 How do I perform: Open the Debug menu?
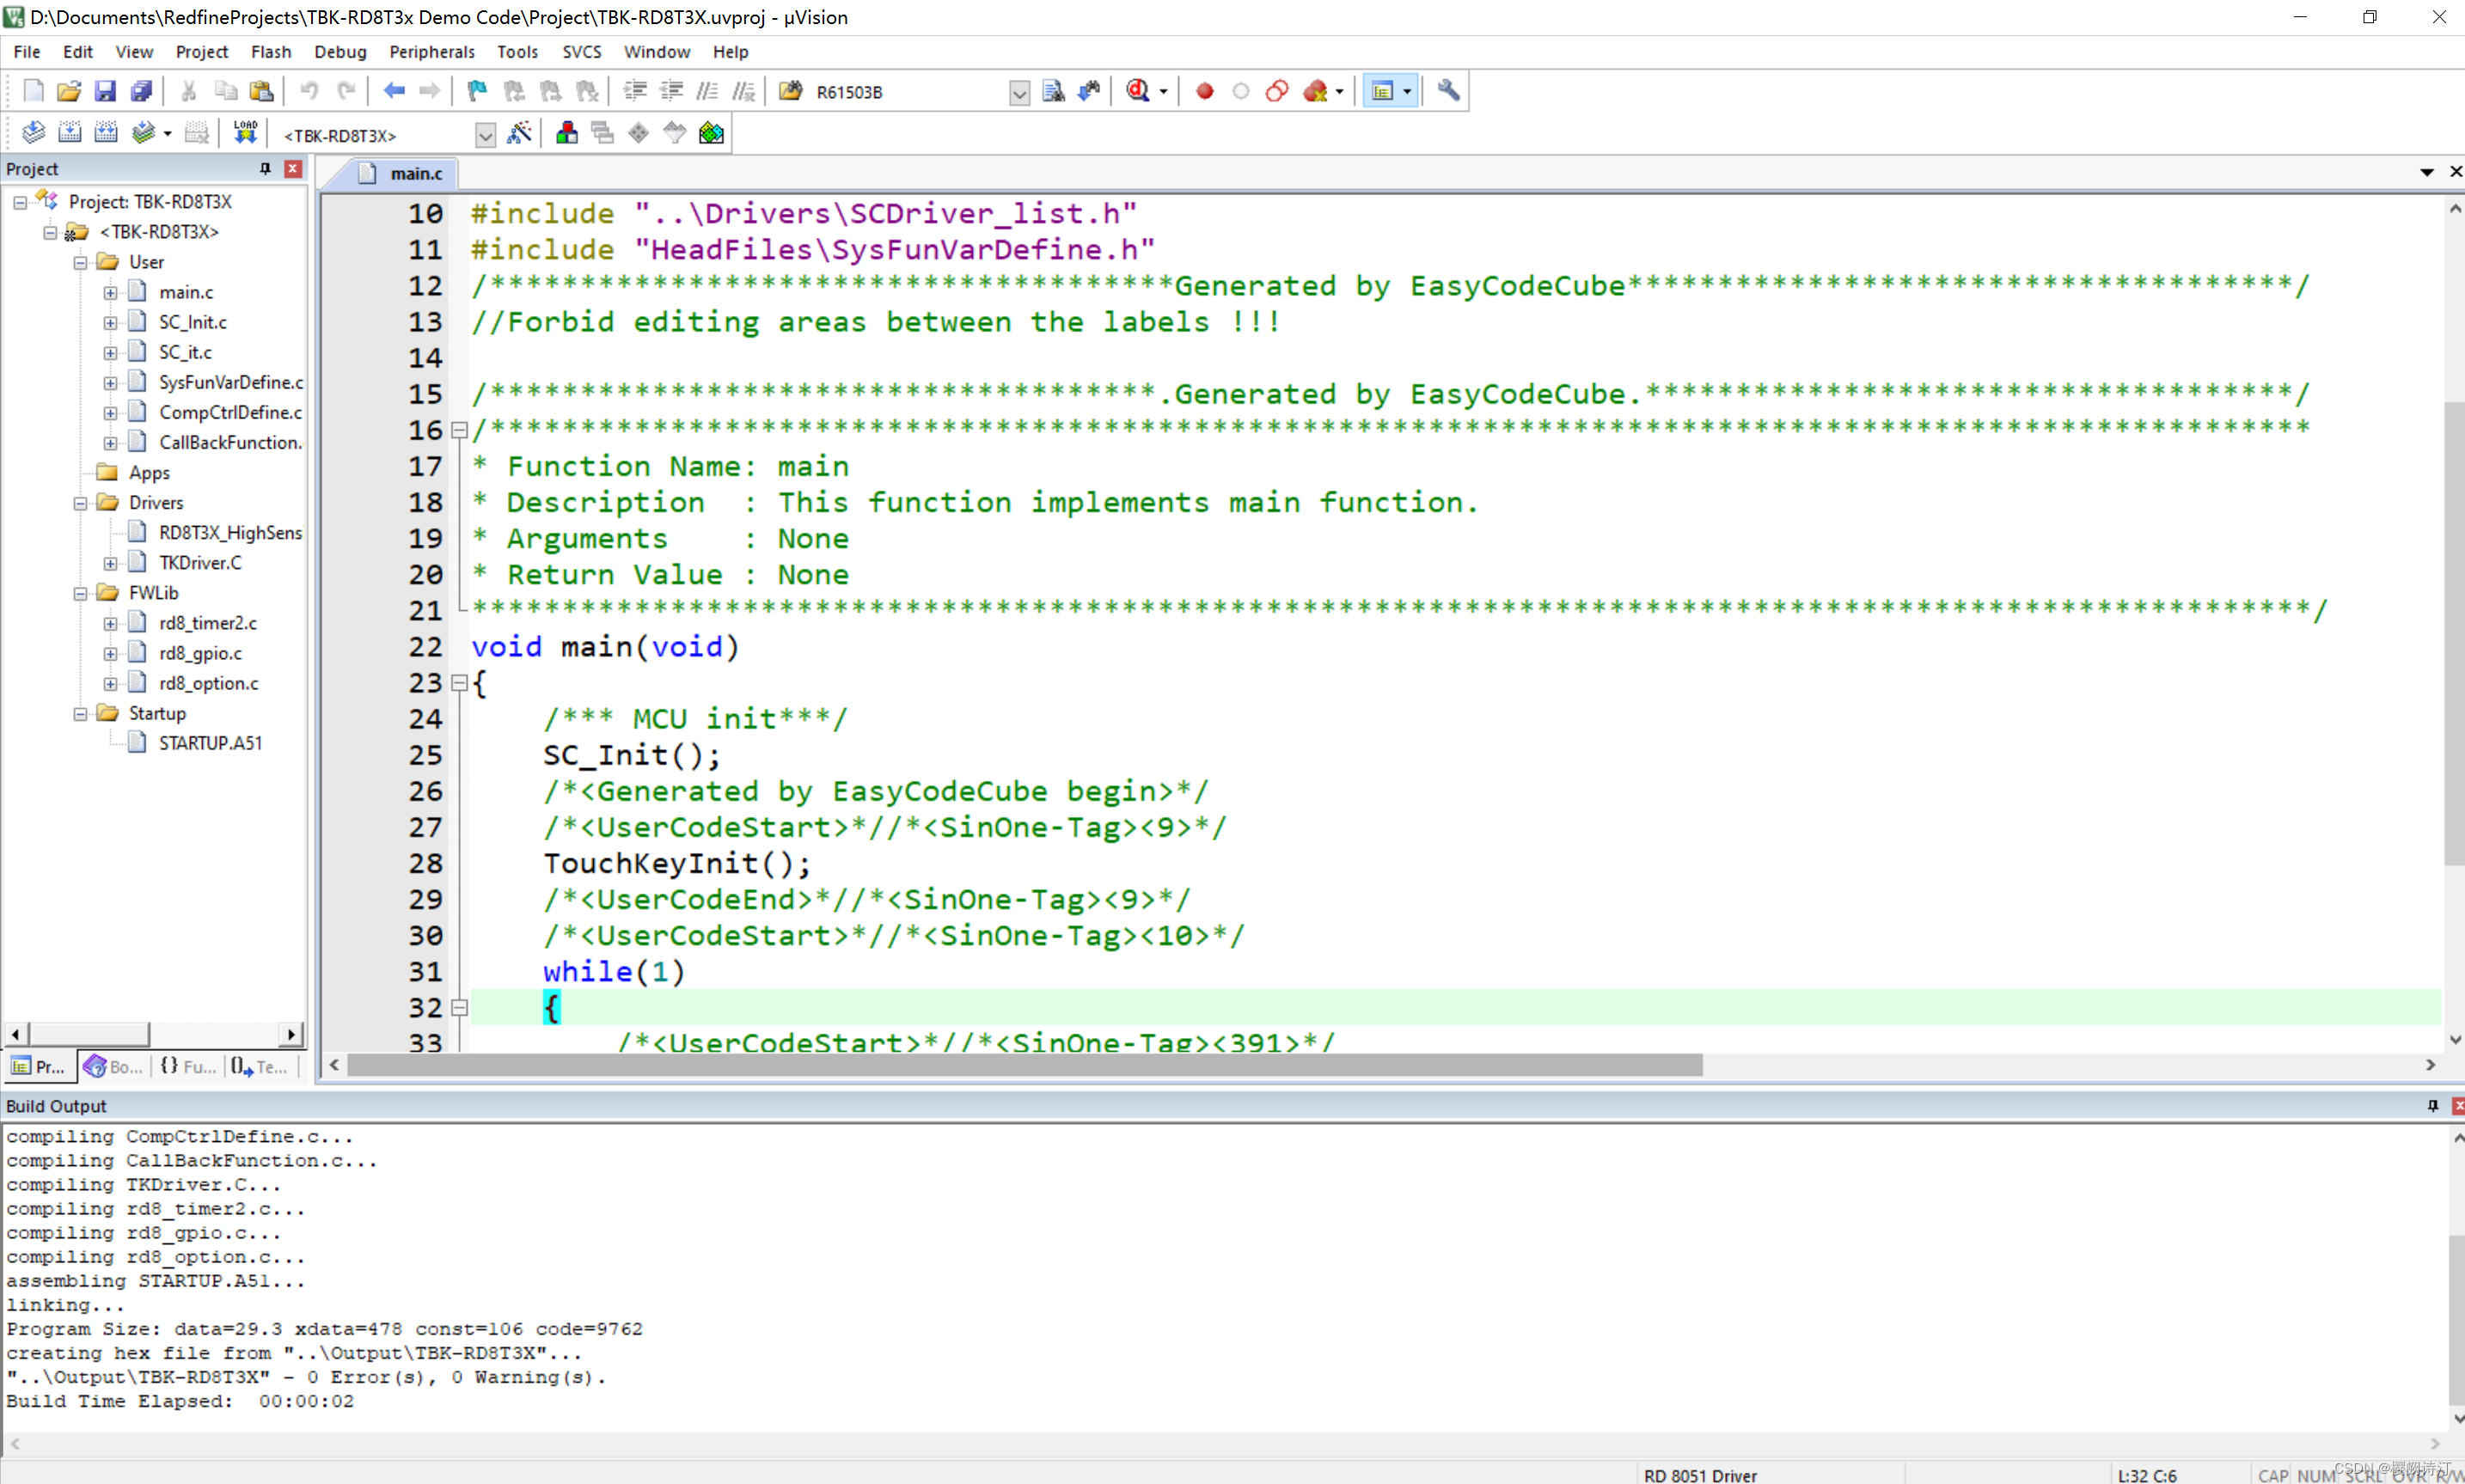point(340,52)
